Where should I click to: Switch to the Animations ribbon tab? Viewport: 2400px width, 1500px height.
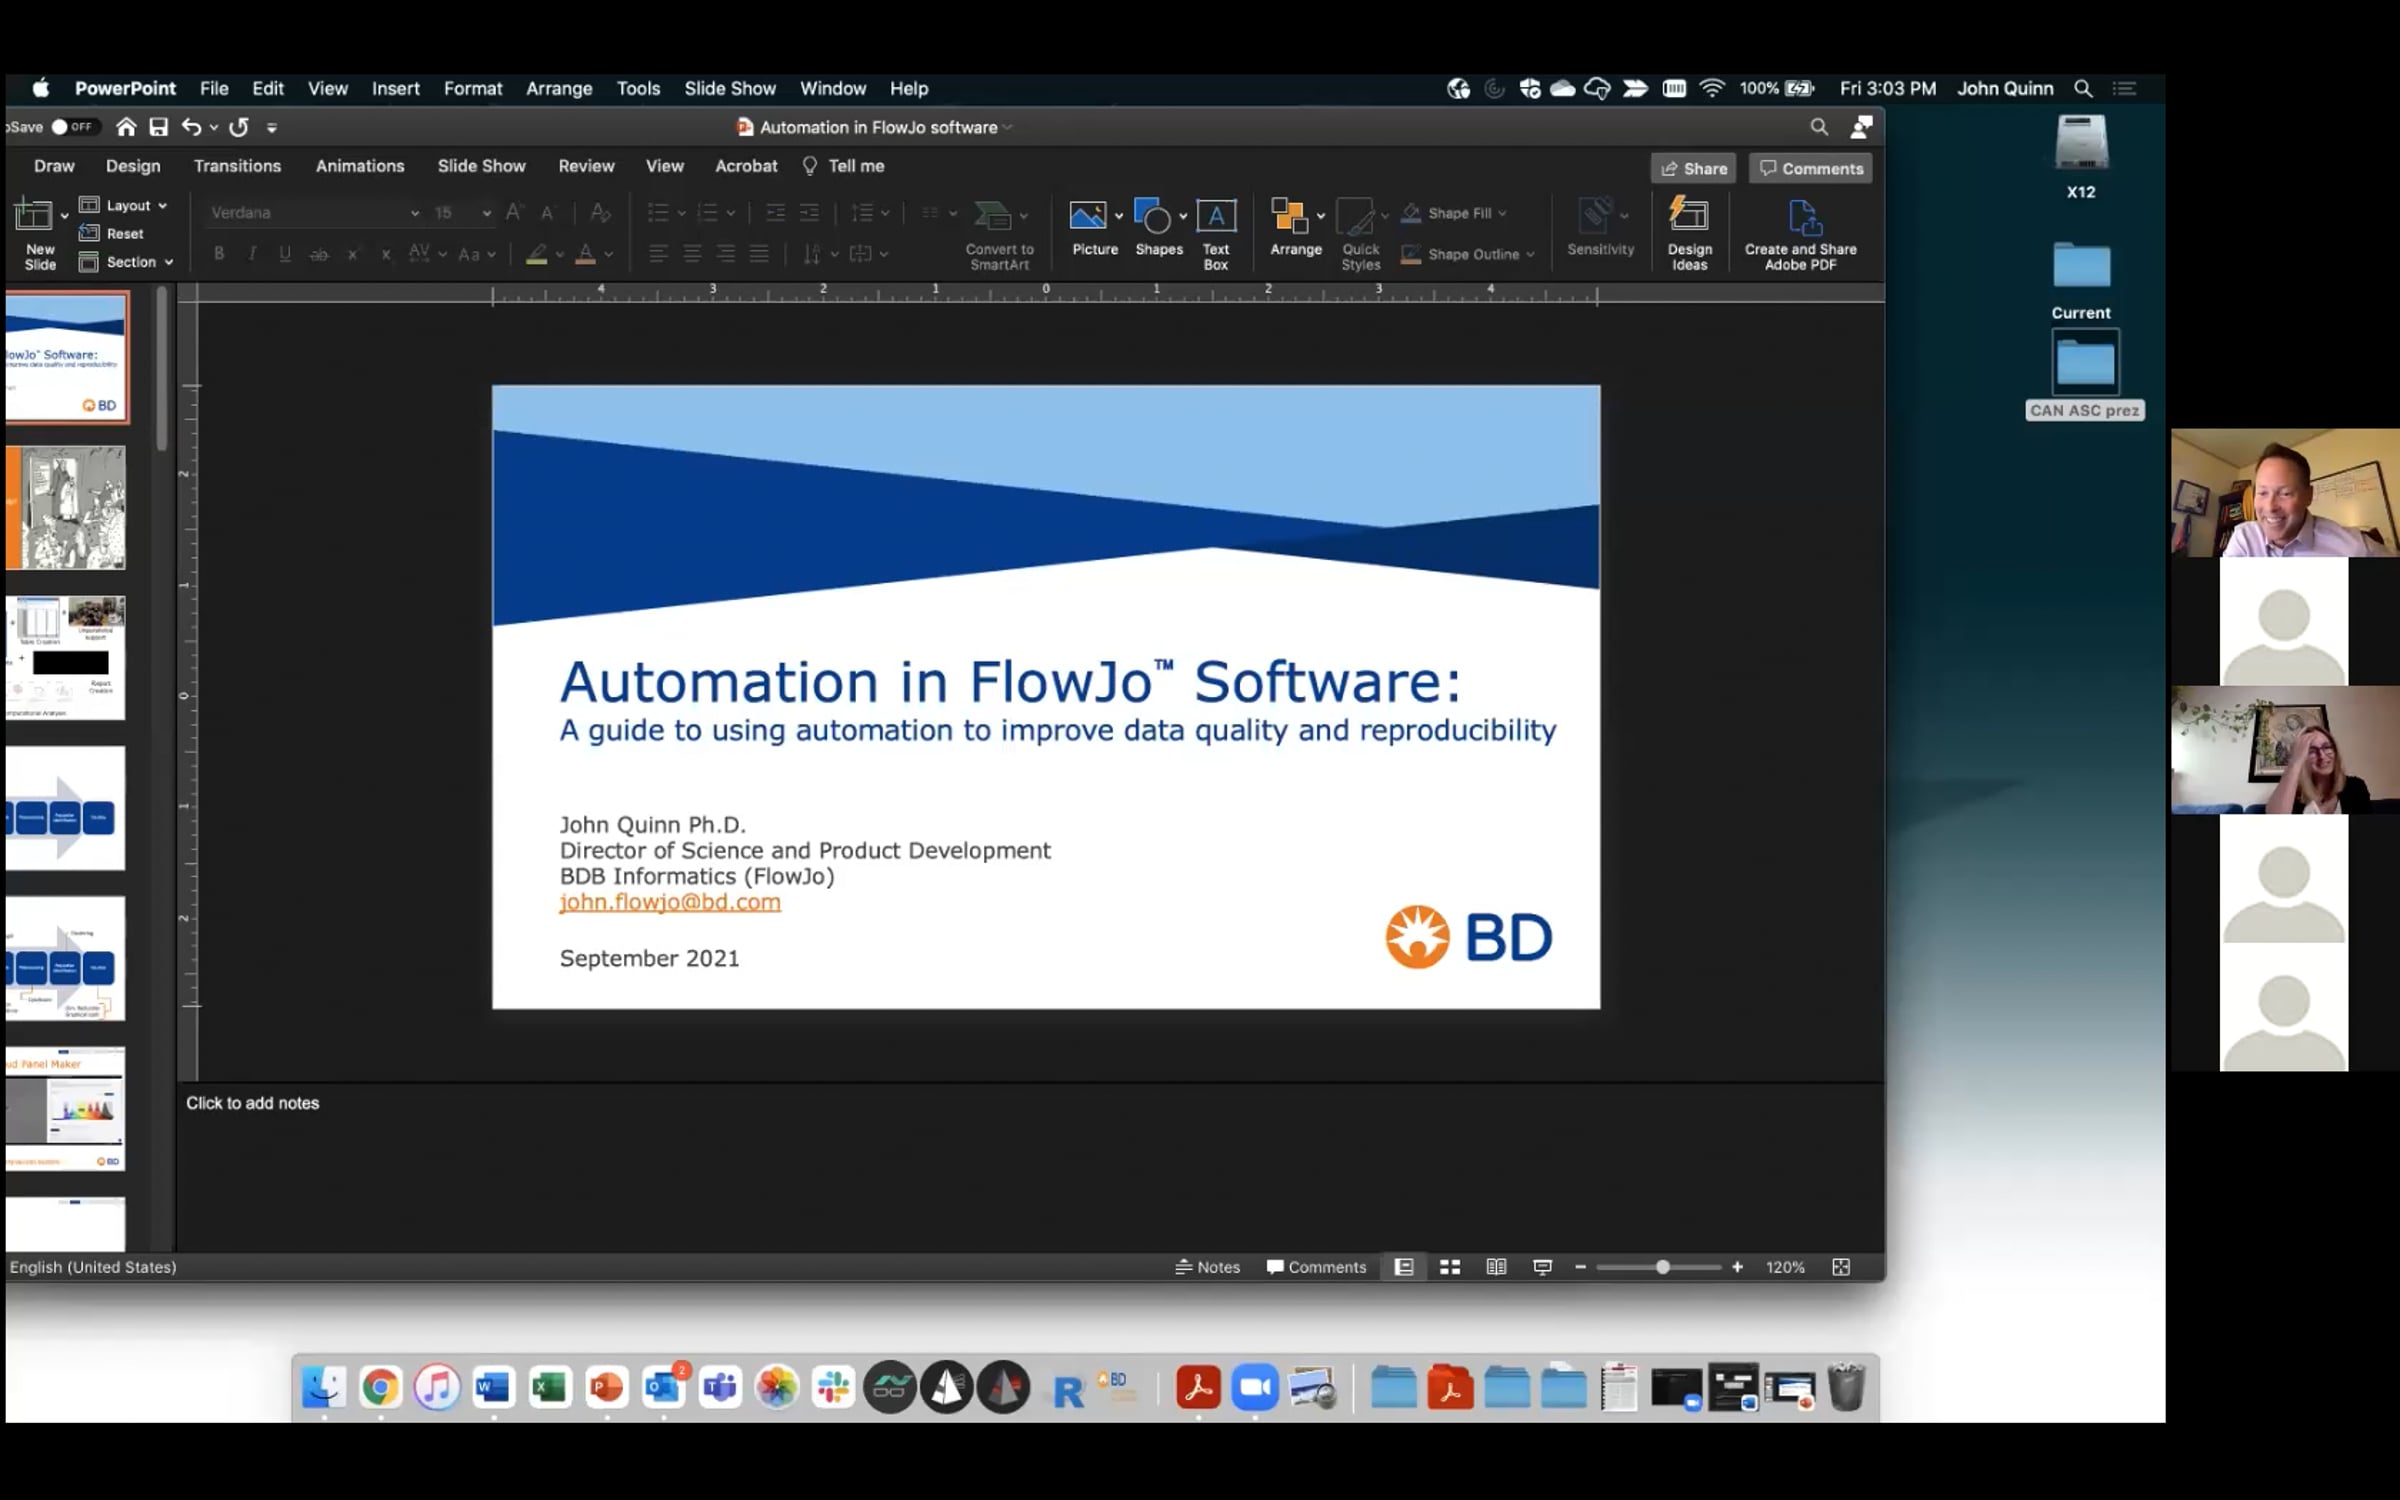[x=360, y=166]
